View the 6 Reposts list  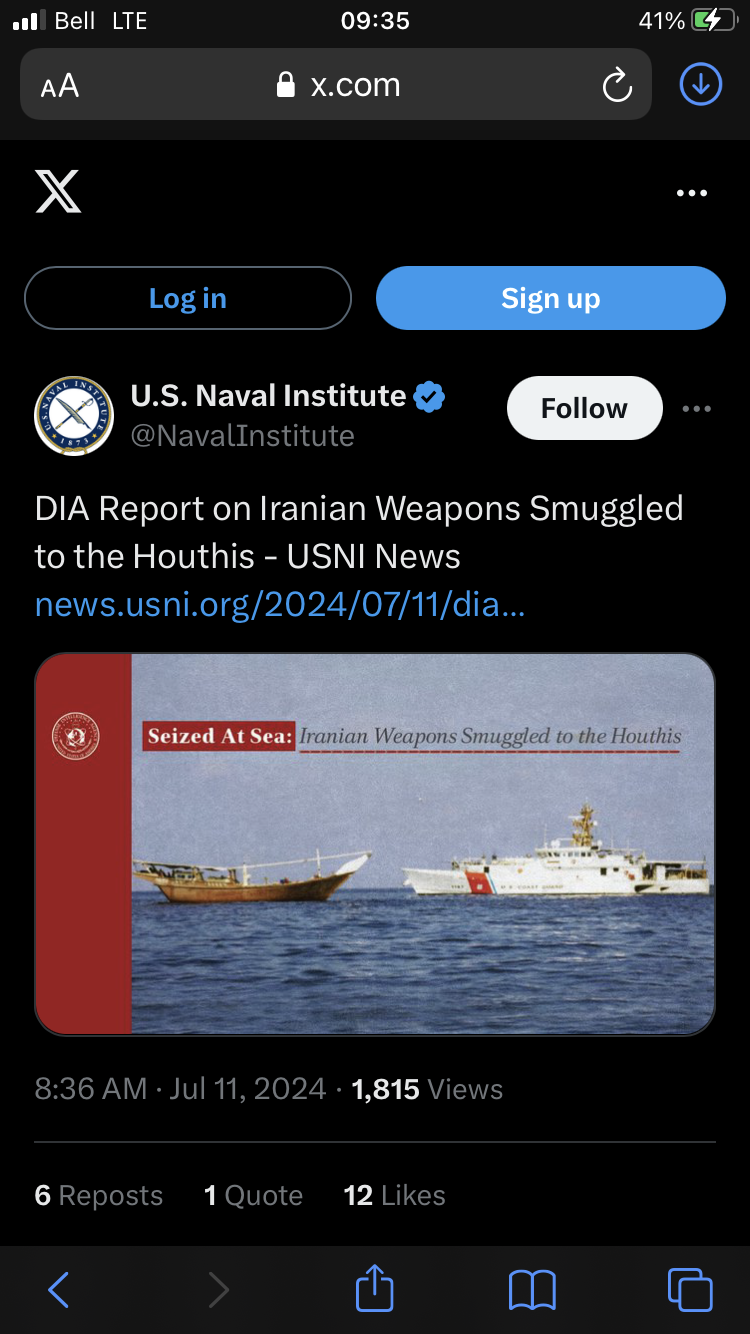99,1195
